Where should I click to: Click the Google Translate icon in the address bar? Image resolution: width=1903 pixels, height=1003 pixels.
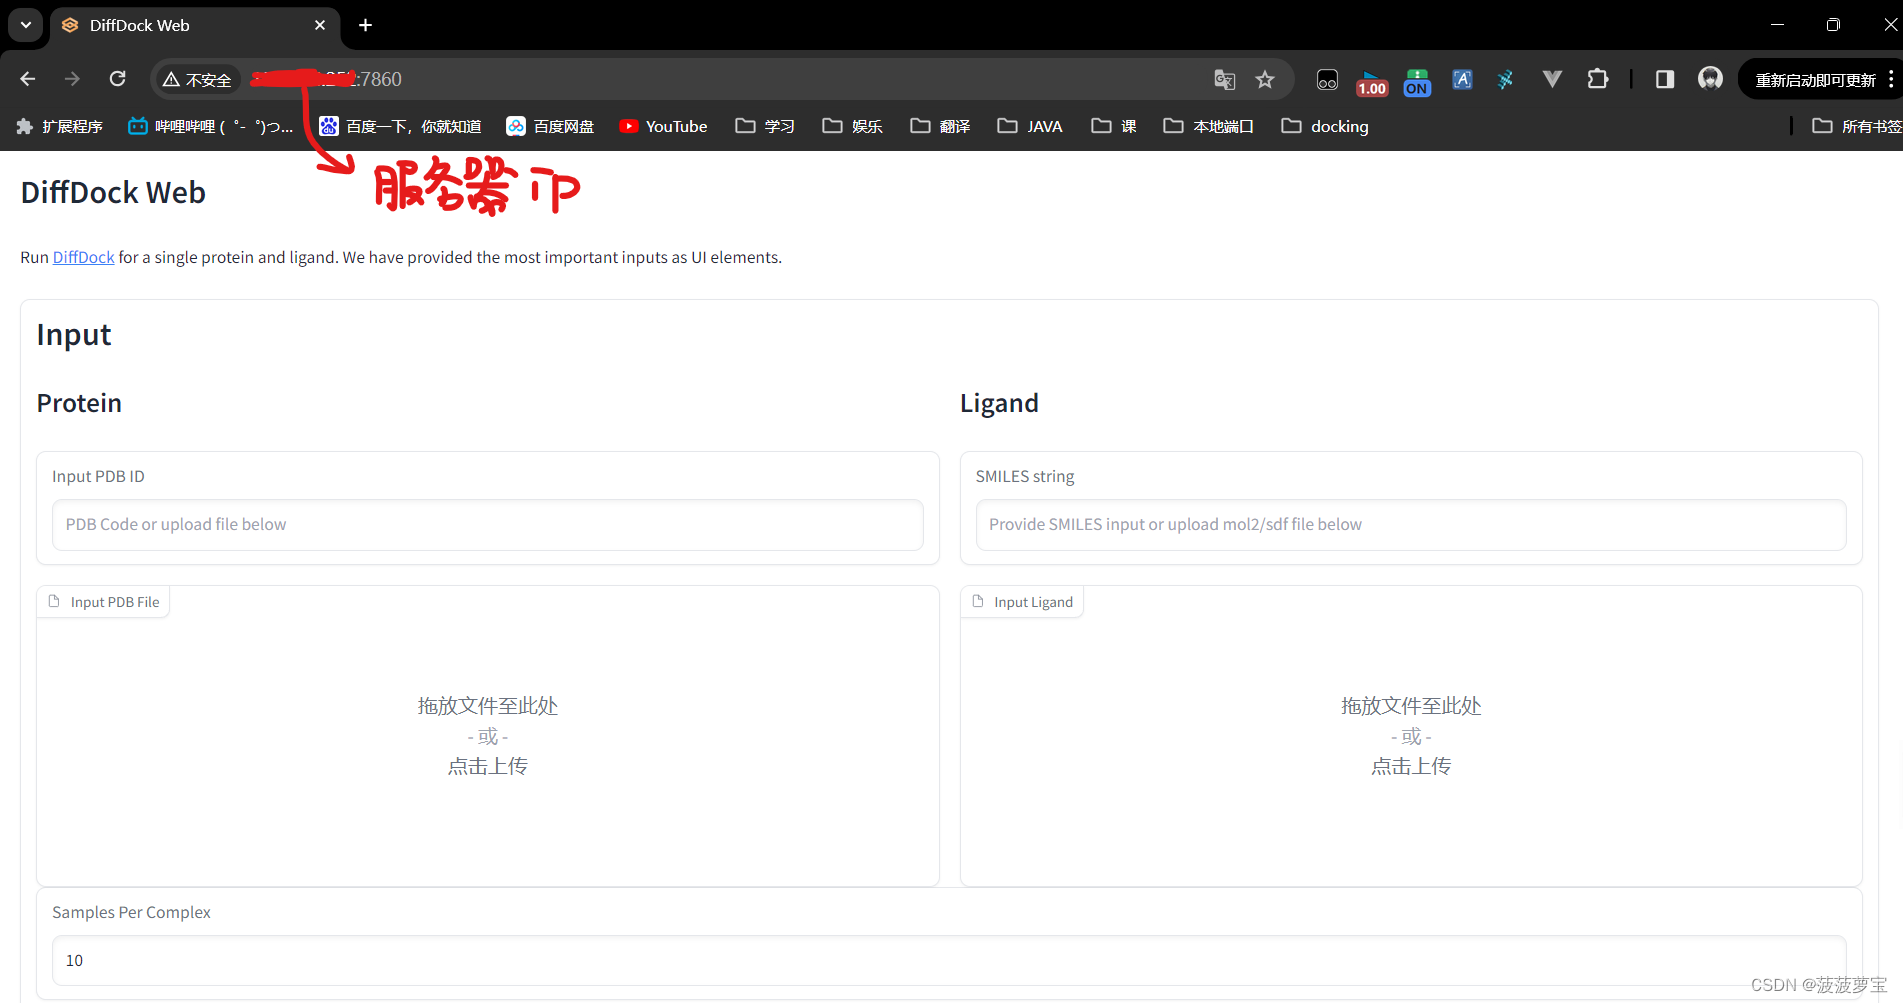tap(1223, 79)
